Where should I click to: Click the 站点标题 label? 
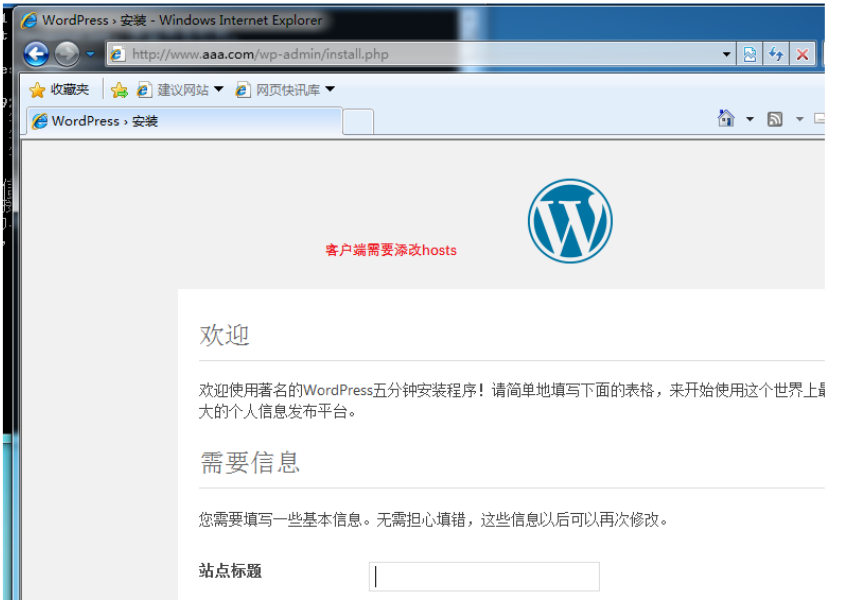tap(230, 570)
